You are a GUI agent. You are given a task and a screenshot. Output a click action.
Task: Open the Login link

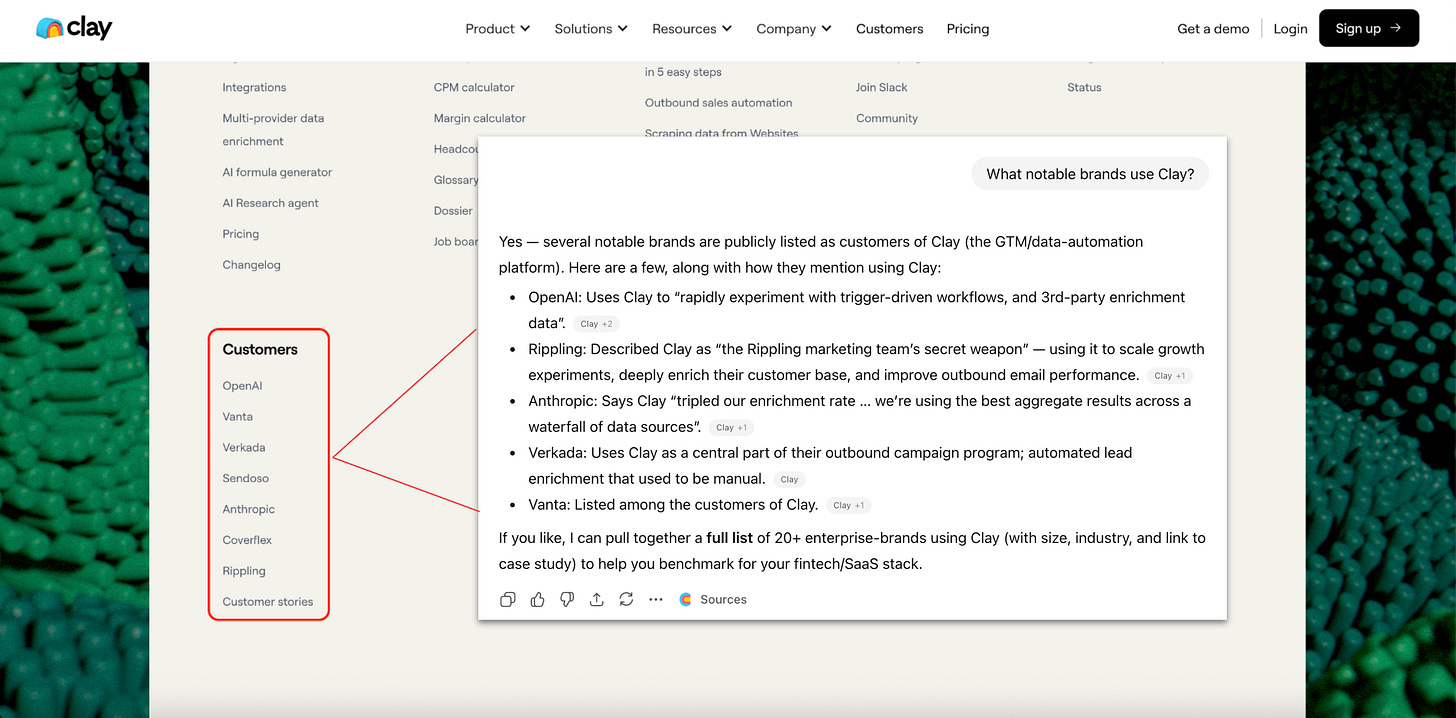1290,29
